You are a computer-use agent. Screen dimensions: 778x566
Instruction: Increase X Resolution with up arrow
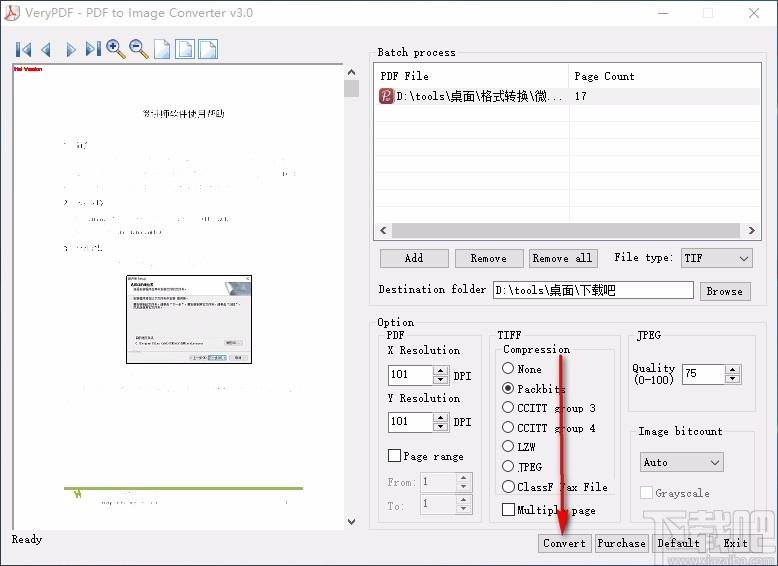(440, 370)
